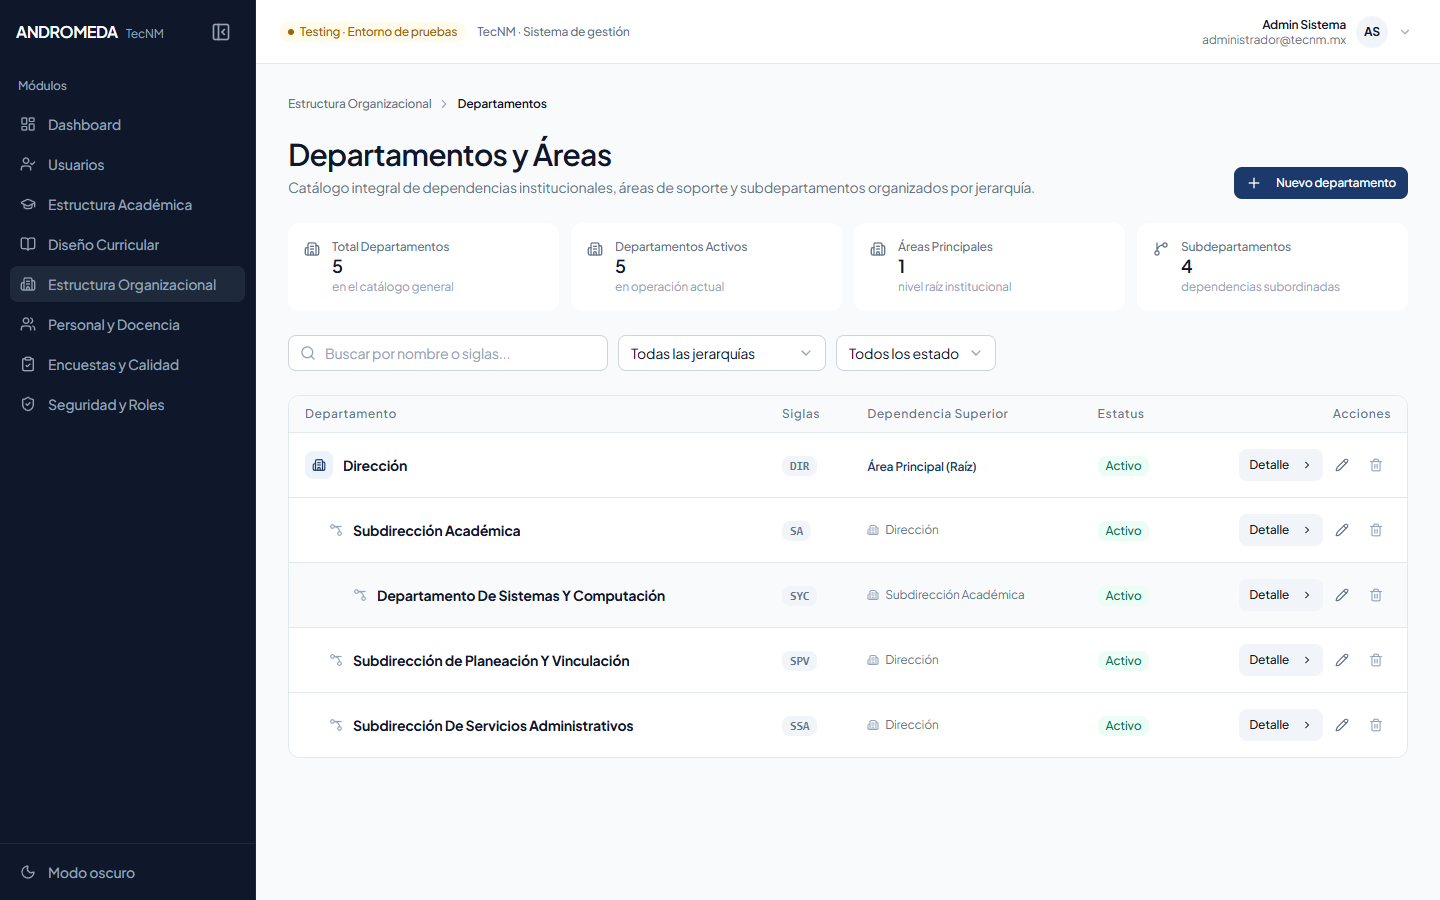Screen dimensions: 1440x900
Task: Edit Subdirección Académica with pencil icon
Action: (1342, 530)
